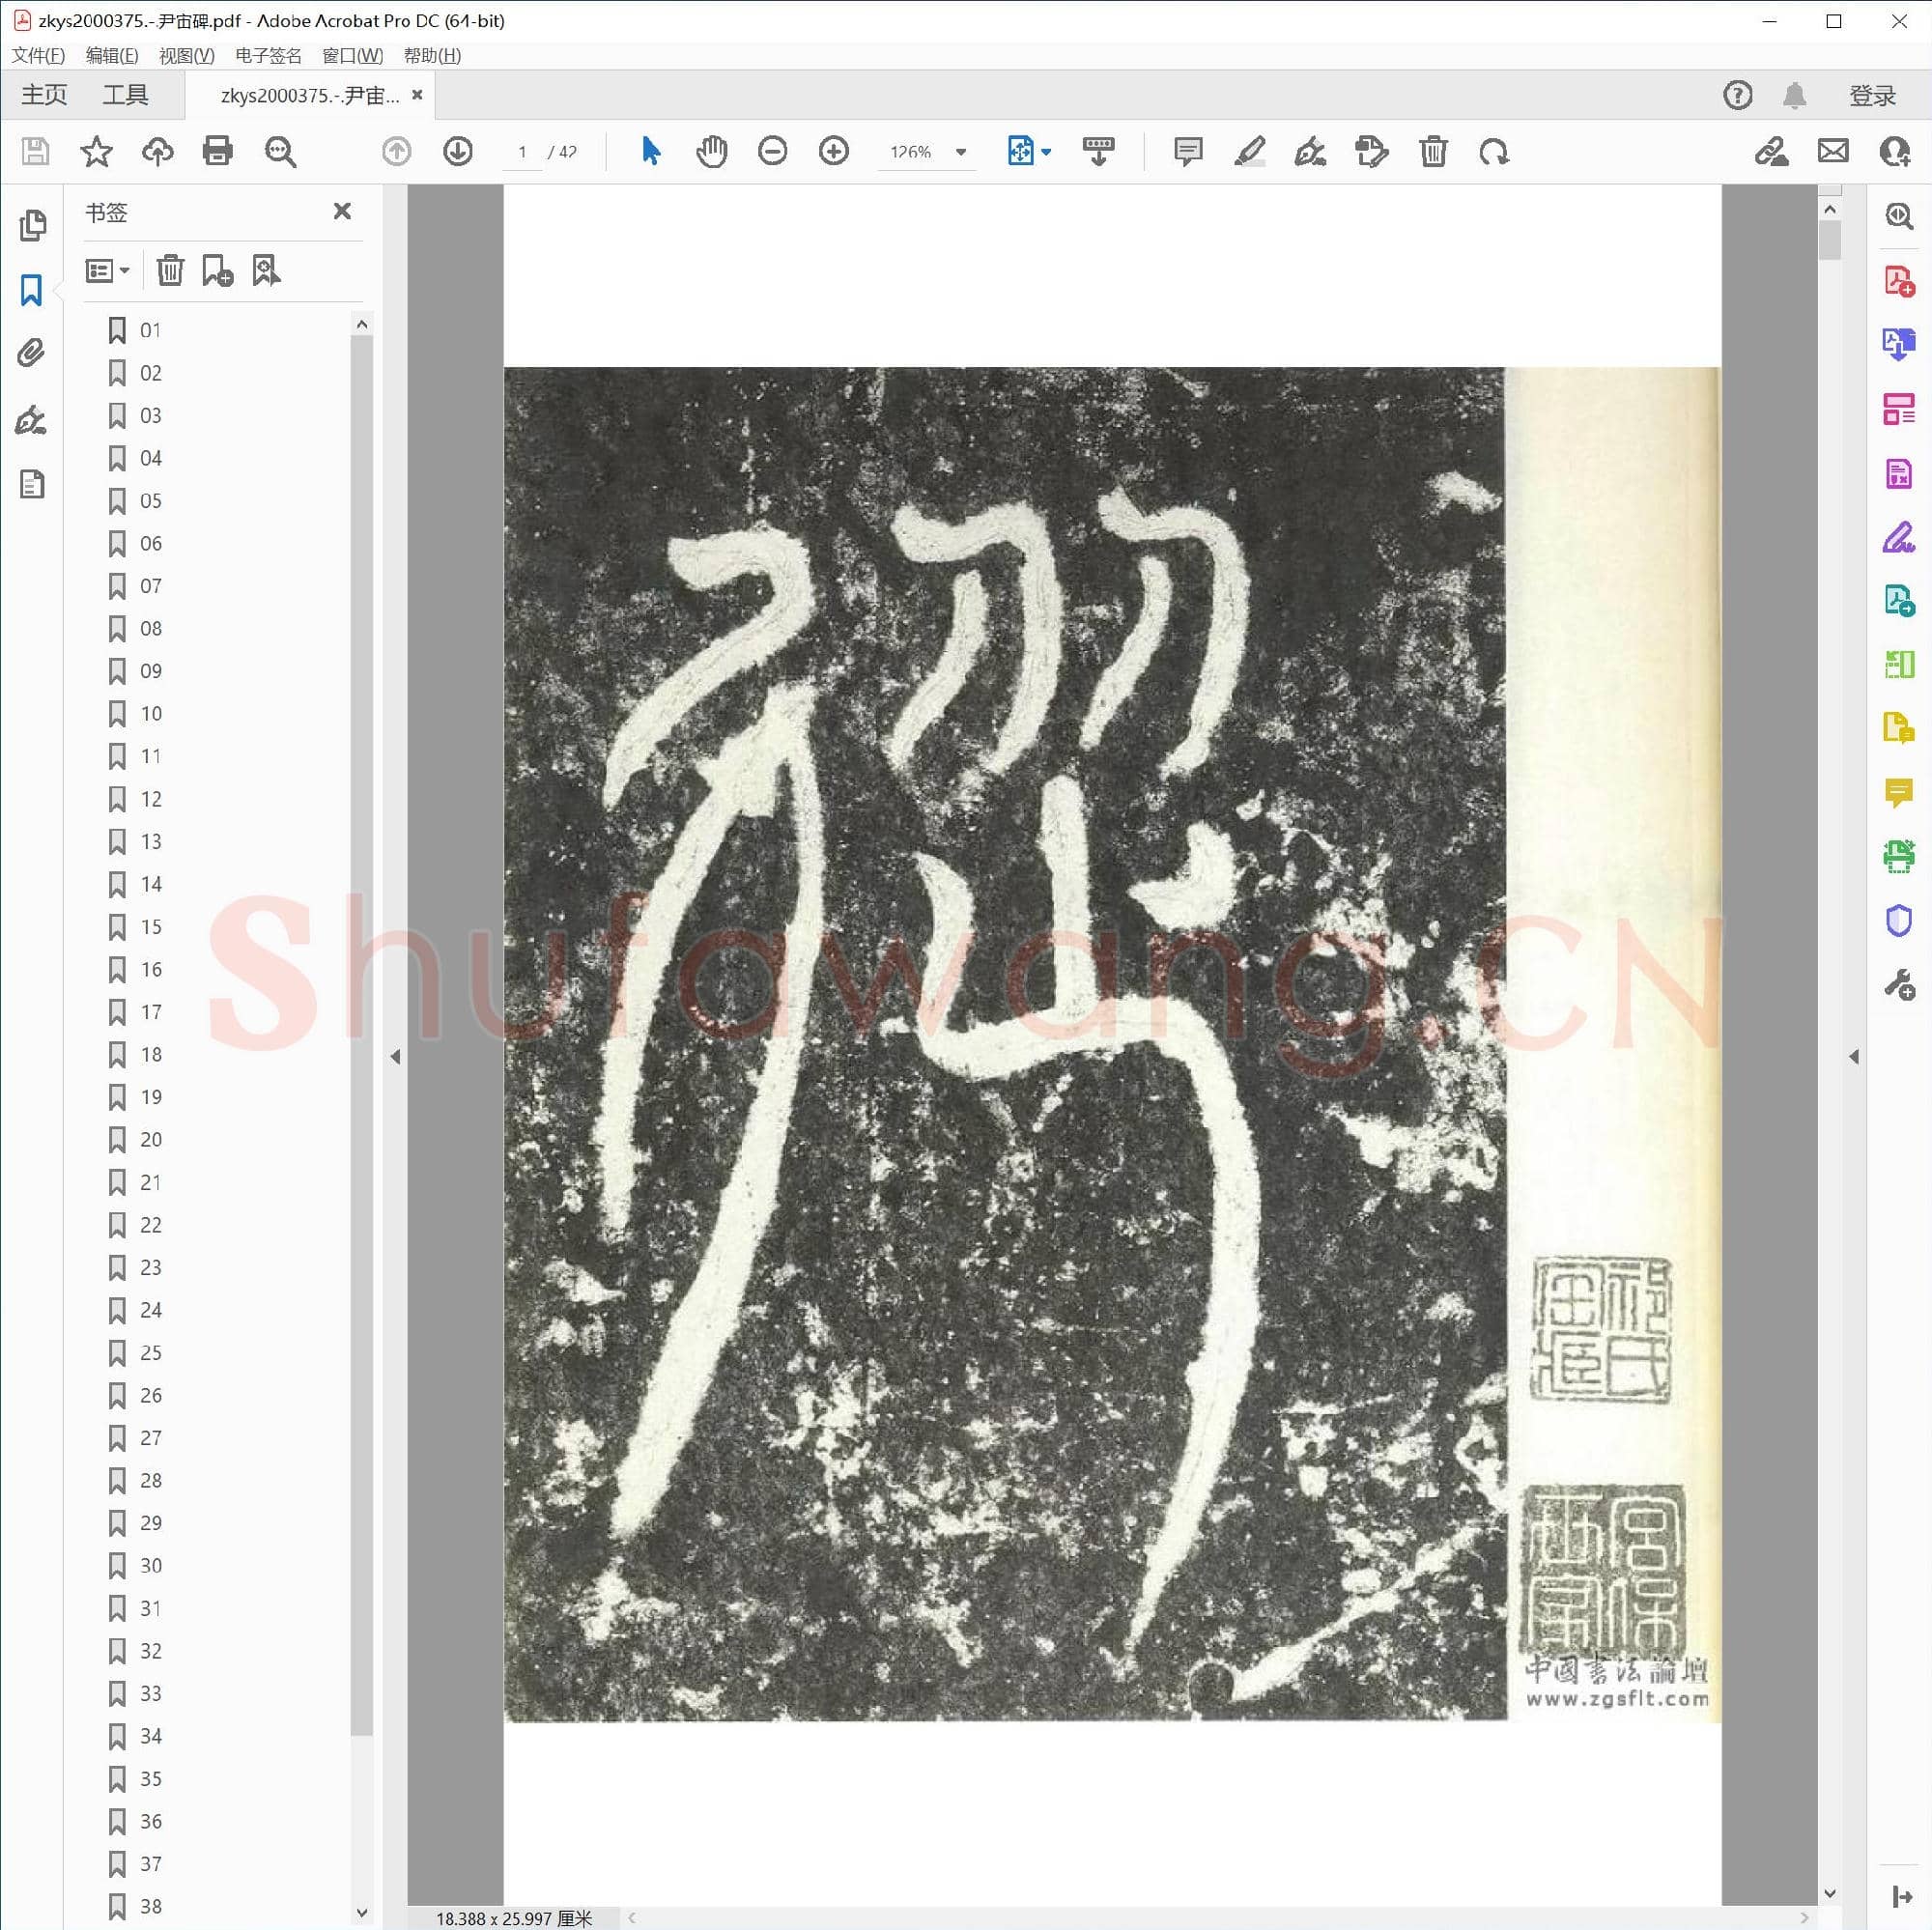Open the bookmark options menu
1932x1930 pixels.
point(107,270)
